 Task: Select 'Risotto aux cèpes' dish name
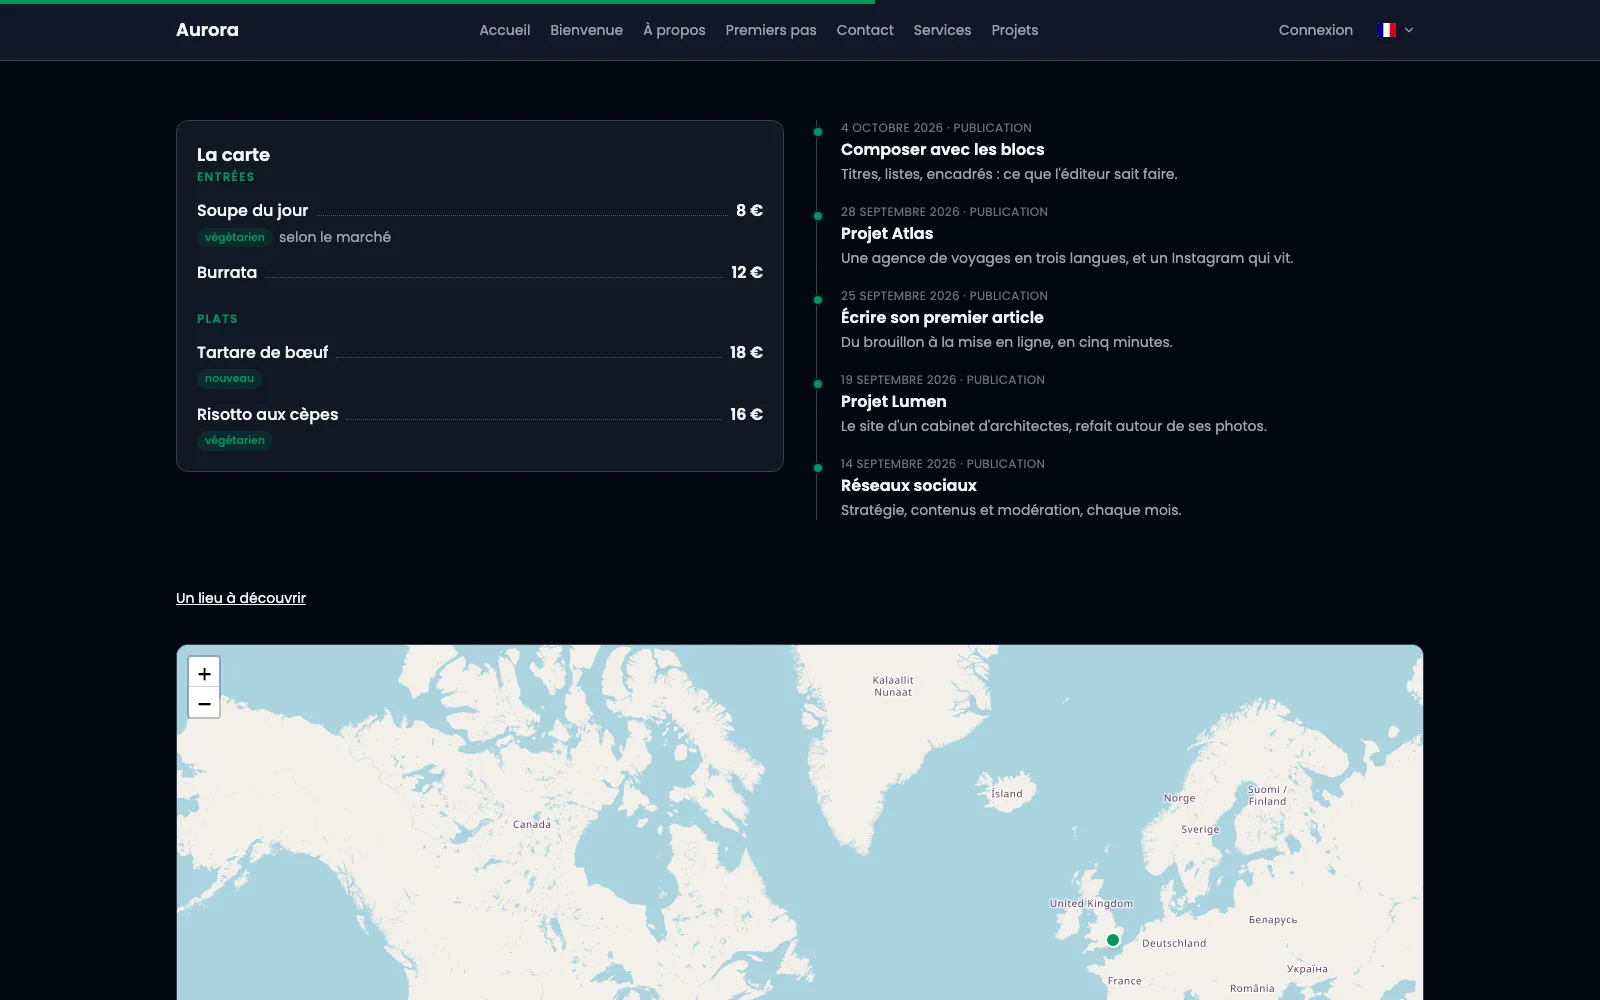267,414
